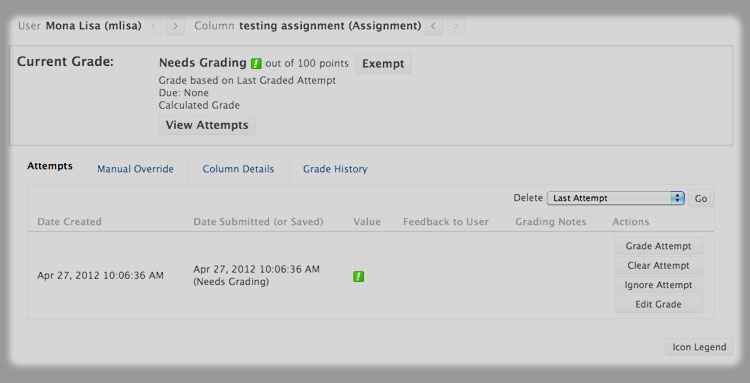
Task: Click Date Created column header
Action: click(69, 222)
